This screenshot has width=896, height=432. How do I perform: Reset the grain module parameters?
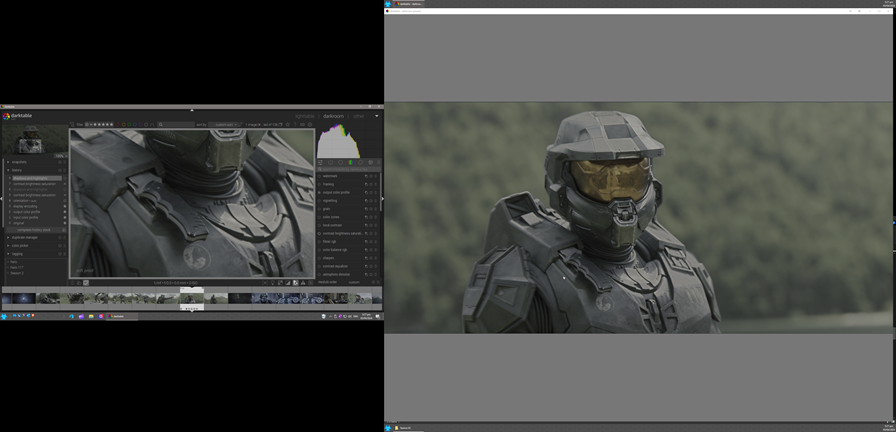(x=371, y=209)
